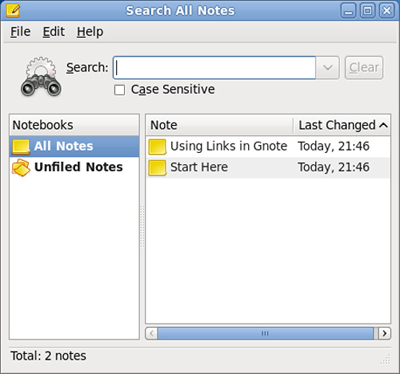Minimize the Search All Notes window
Viewport: 400px width, 374px height.
348,11
